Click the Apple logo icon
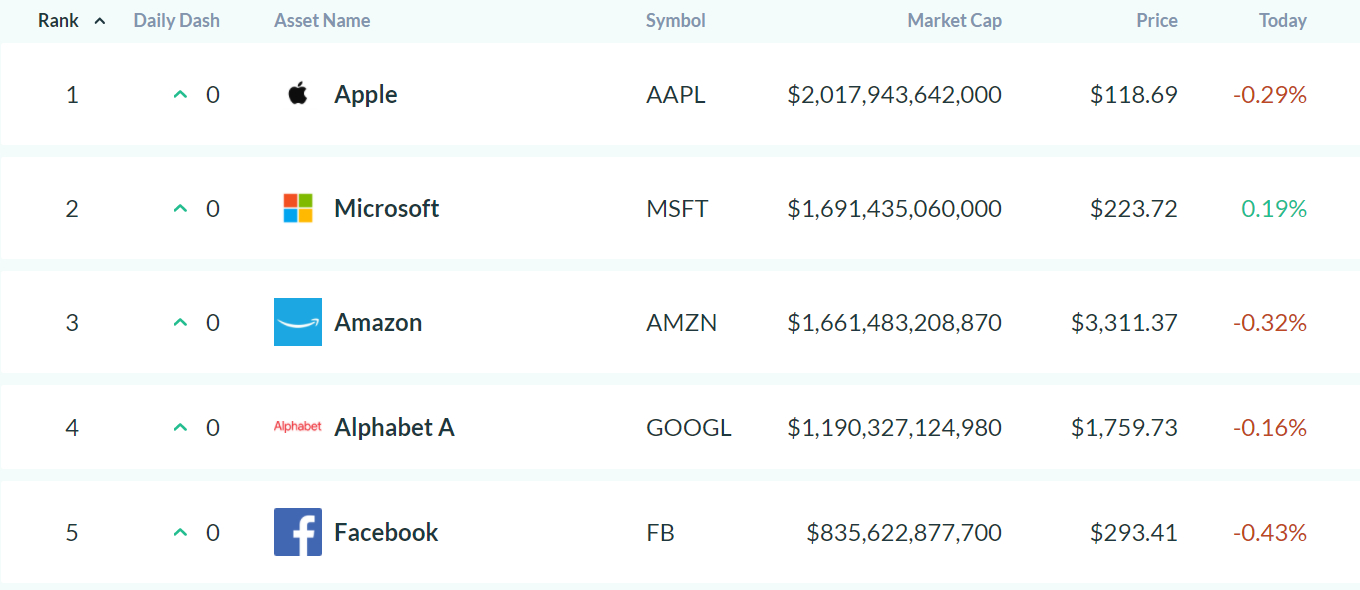This screenshot has height=590, width=1360. (x=297, y=95)
